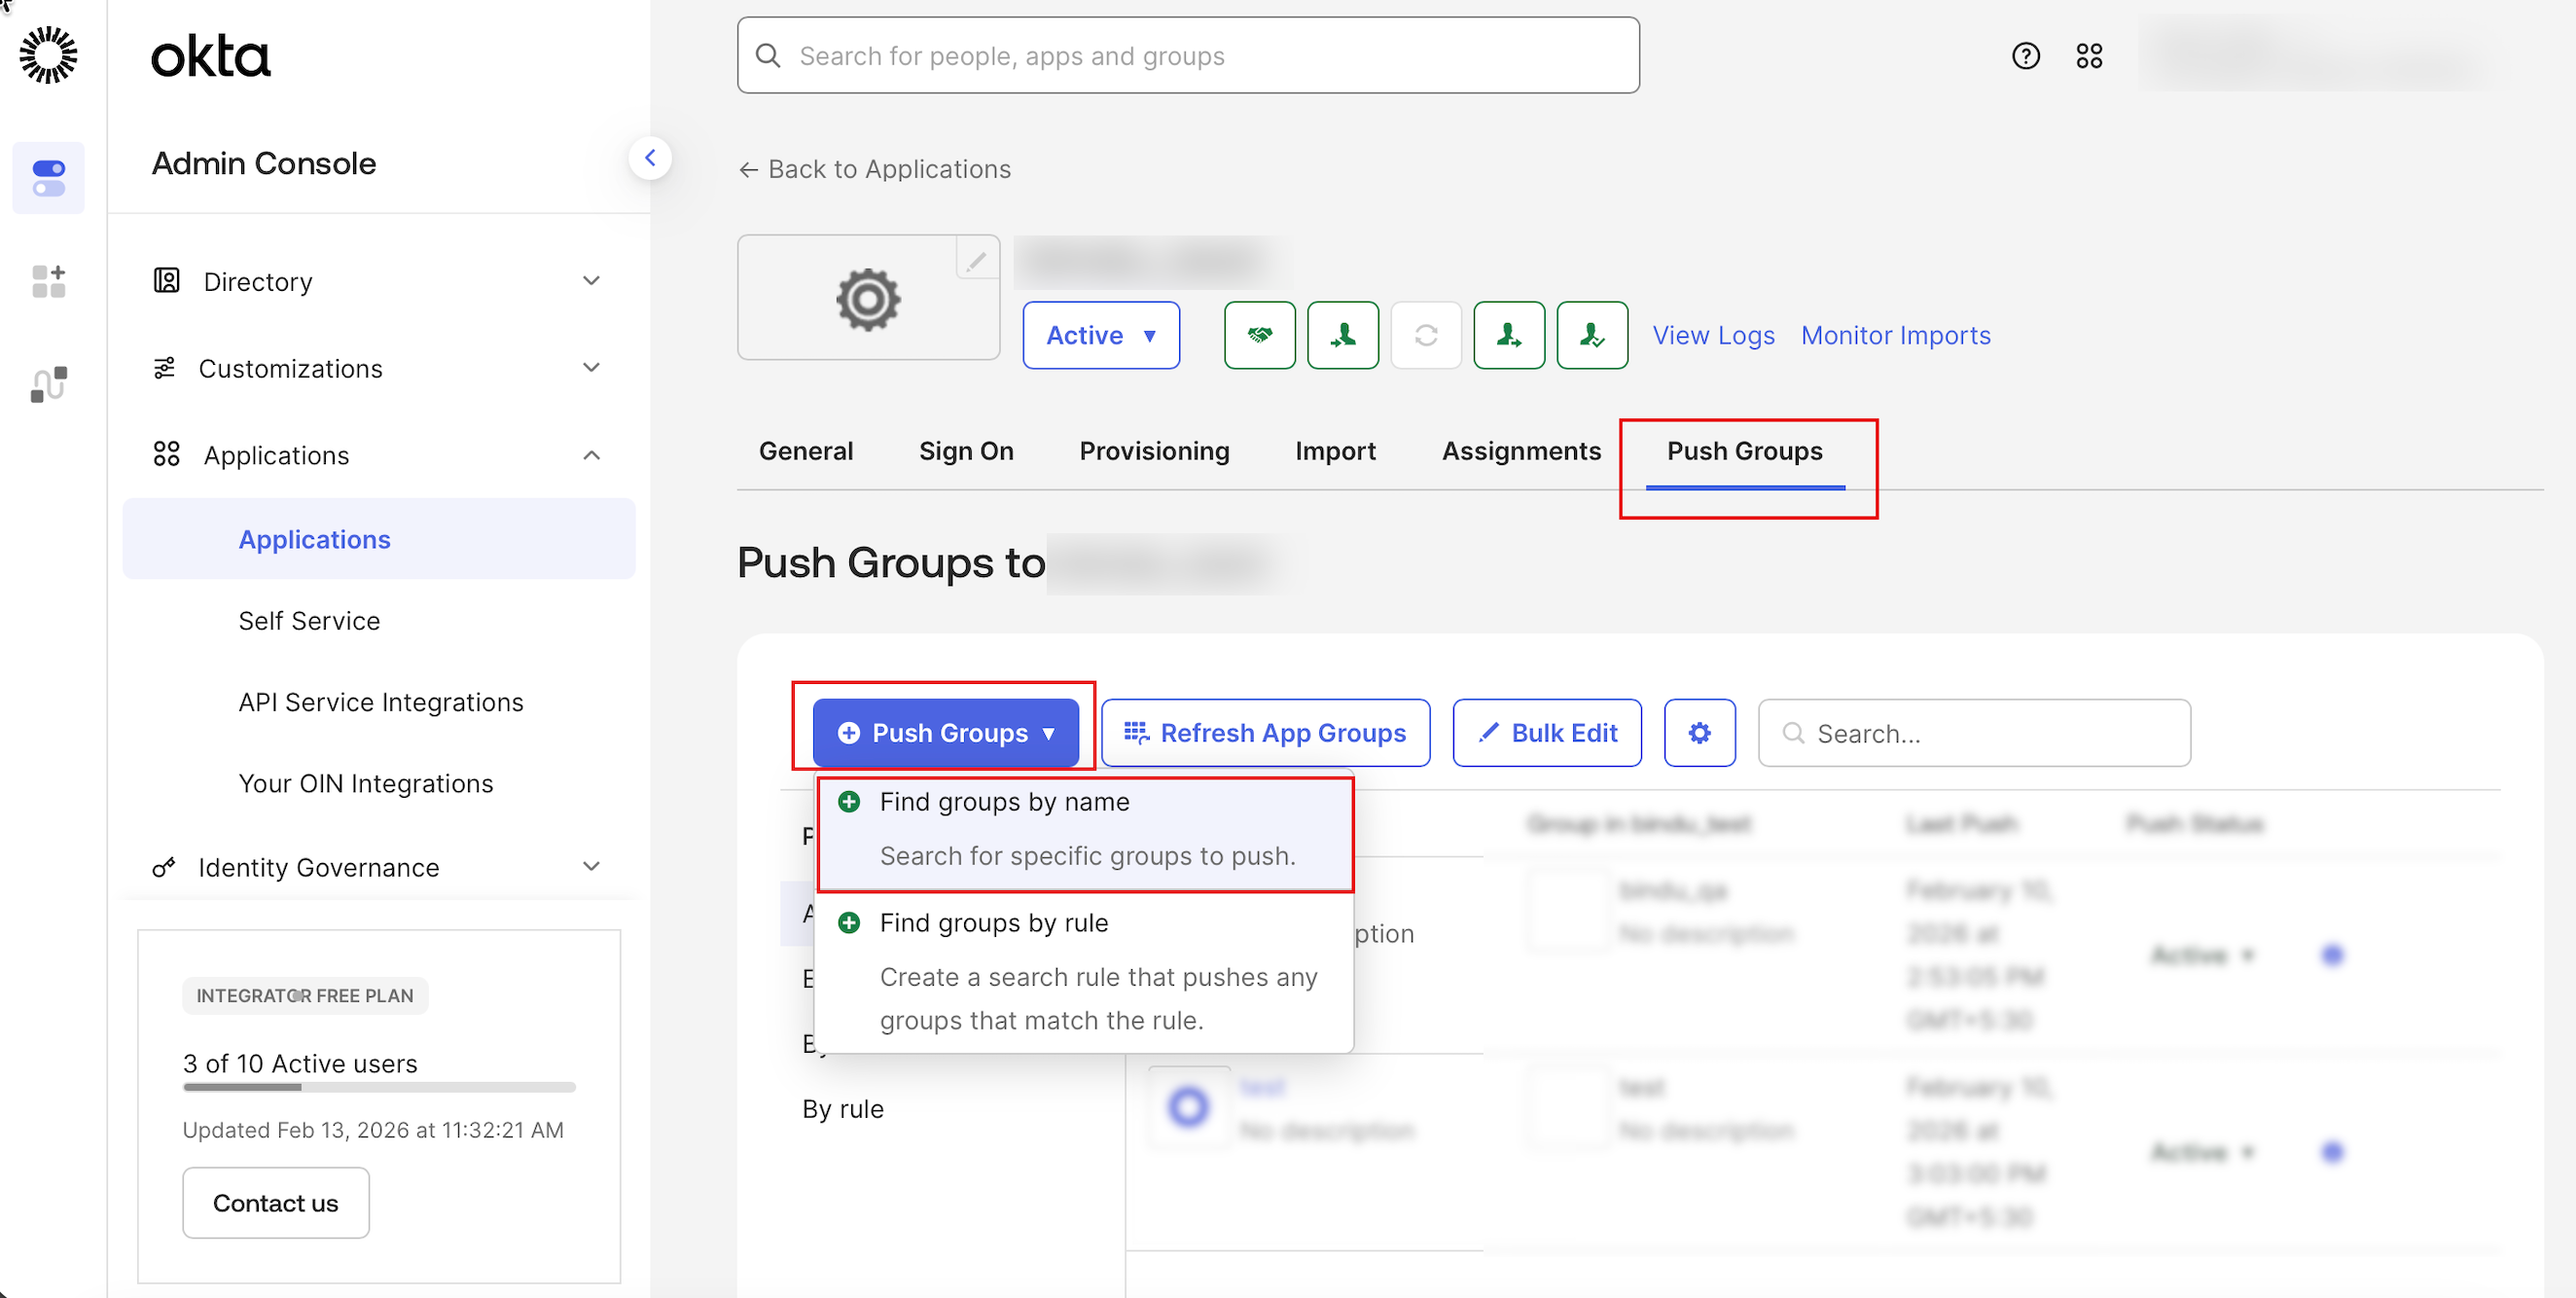Select the admin console toggle icon in rail

click(49, 178)
